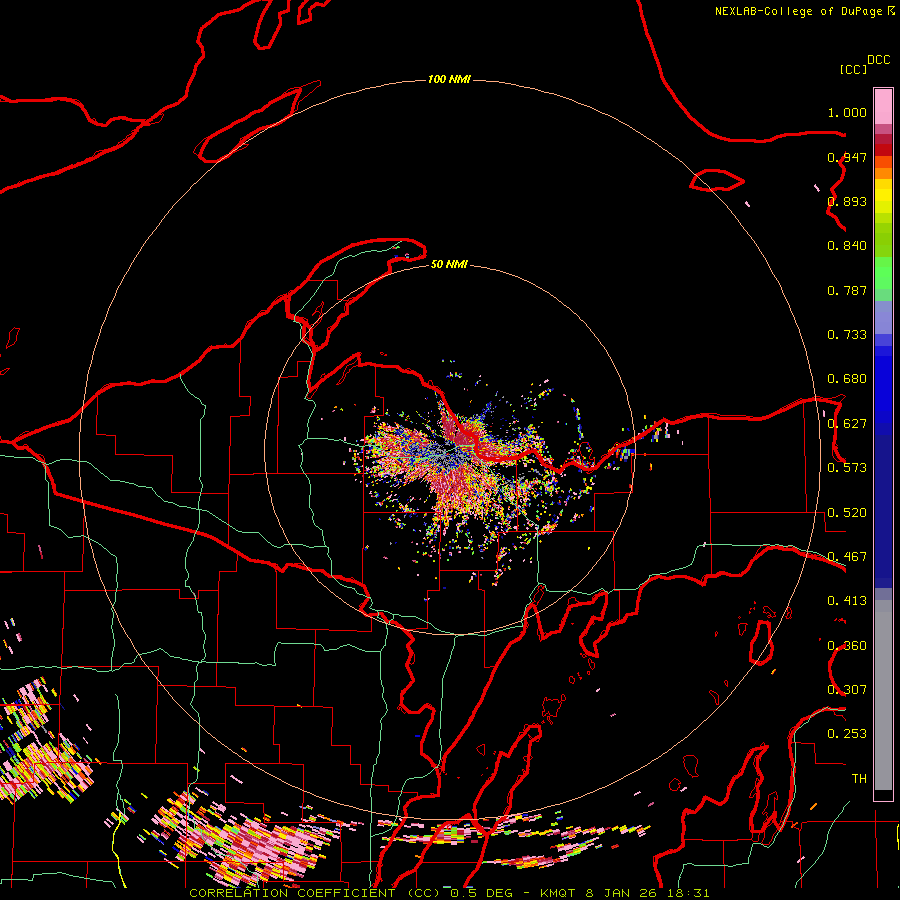Click the pink top segment of color bar
Screen dimensions: 900x900
point(883,106)
